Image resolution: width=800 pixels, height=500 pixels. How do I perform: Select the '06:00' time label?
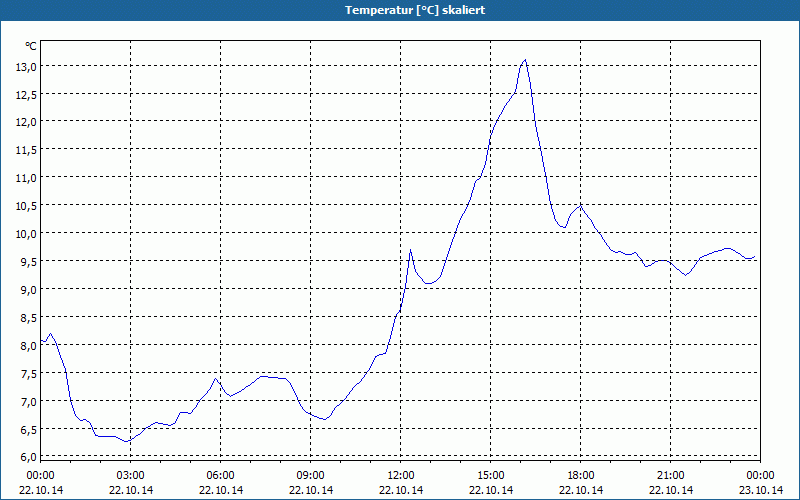[x=220, y=476]
